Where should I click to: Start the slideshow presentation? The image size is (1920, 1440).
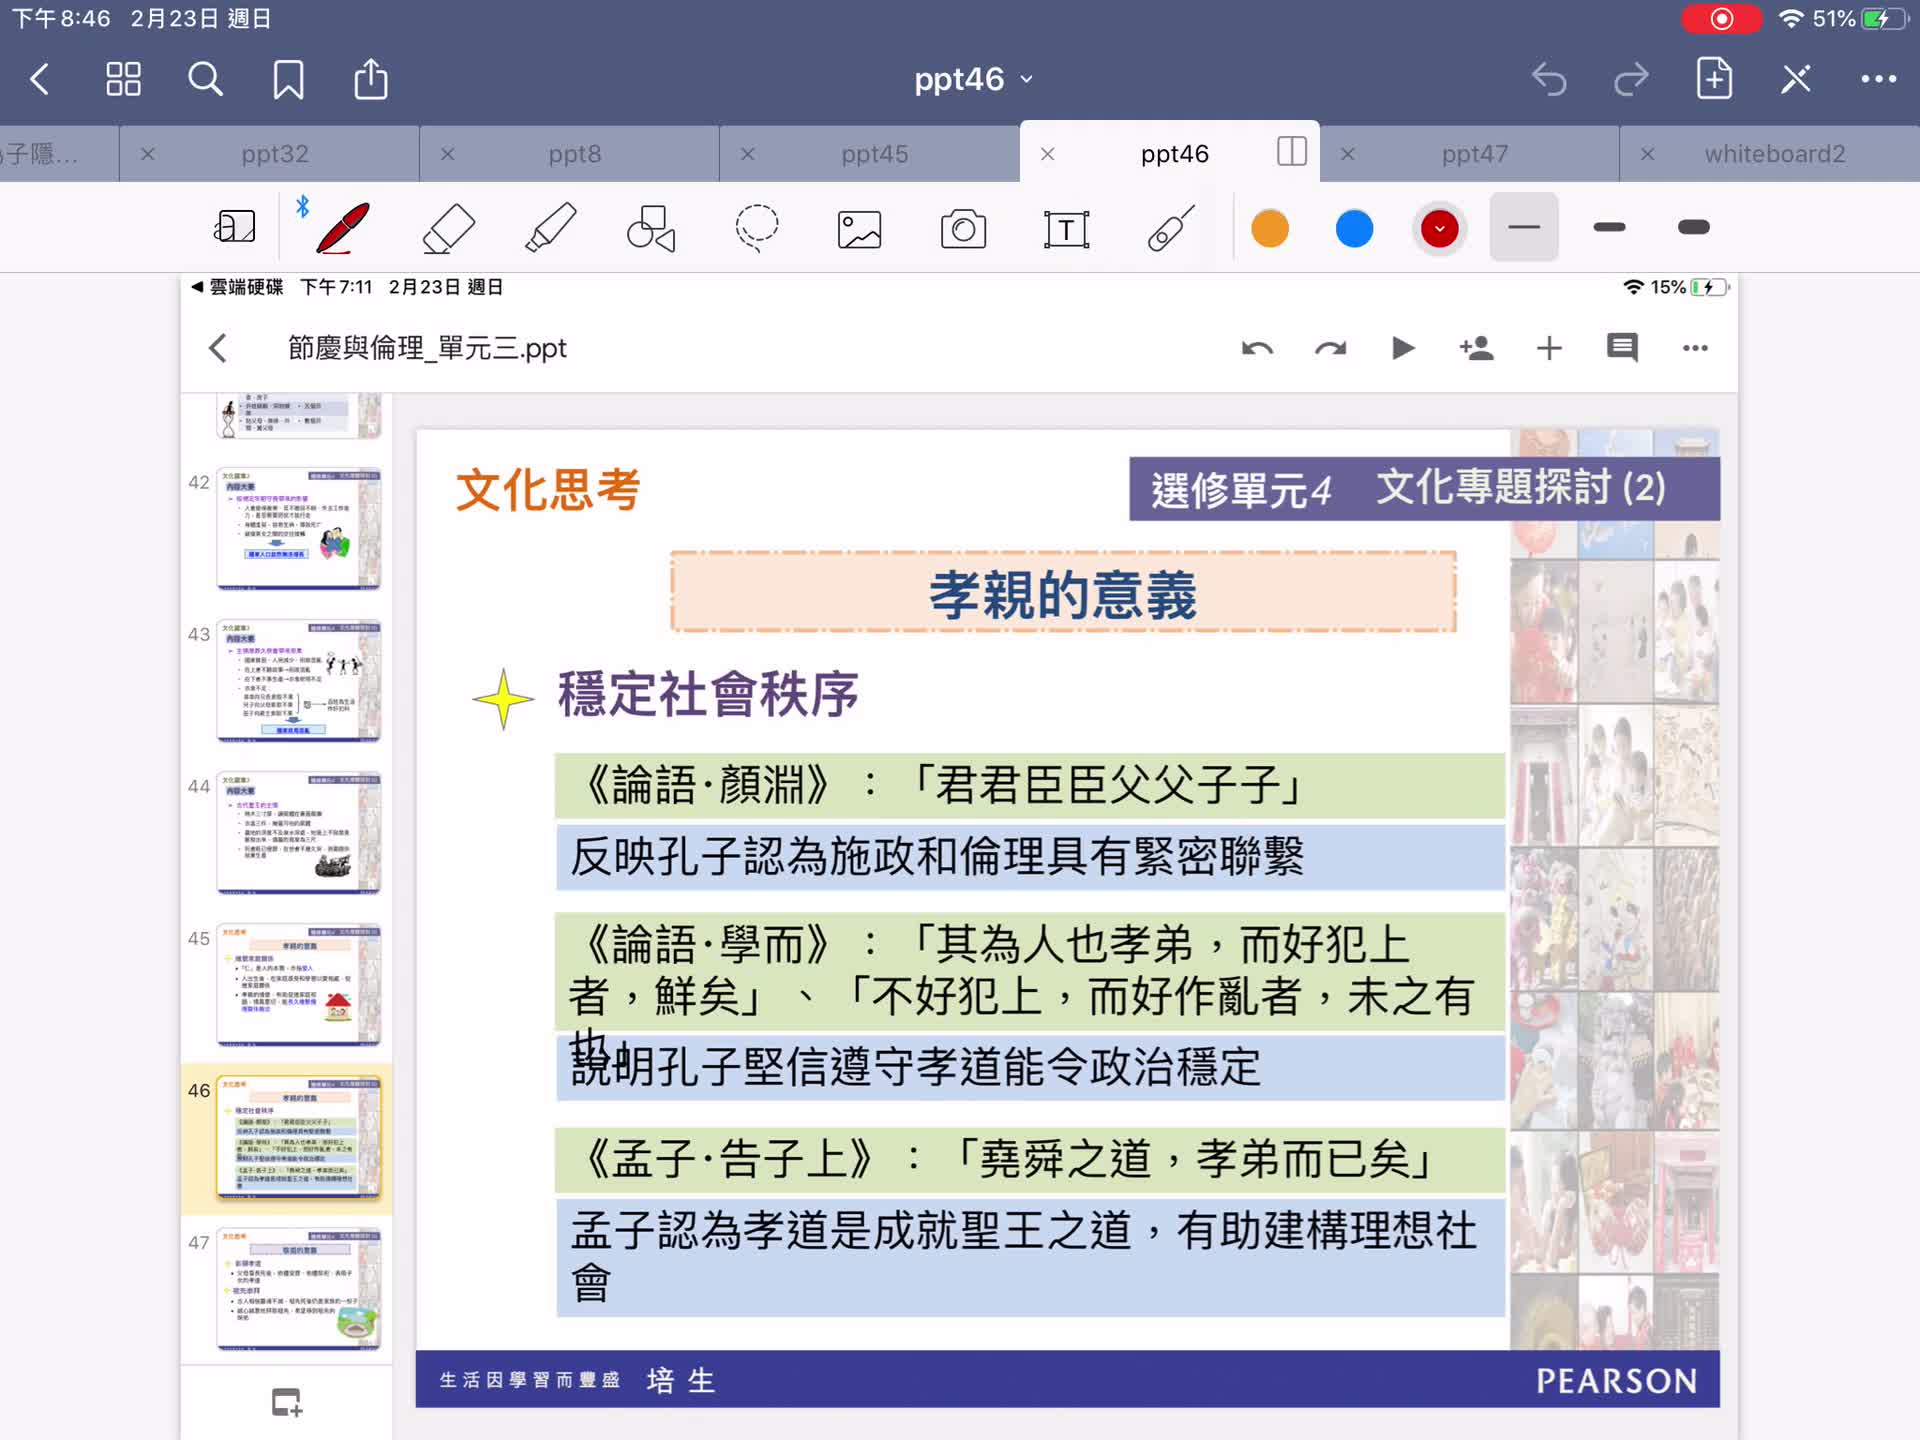[1403, 348]
